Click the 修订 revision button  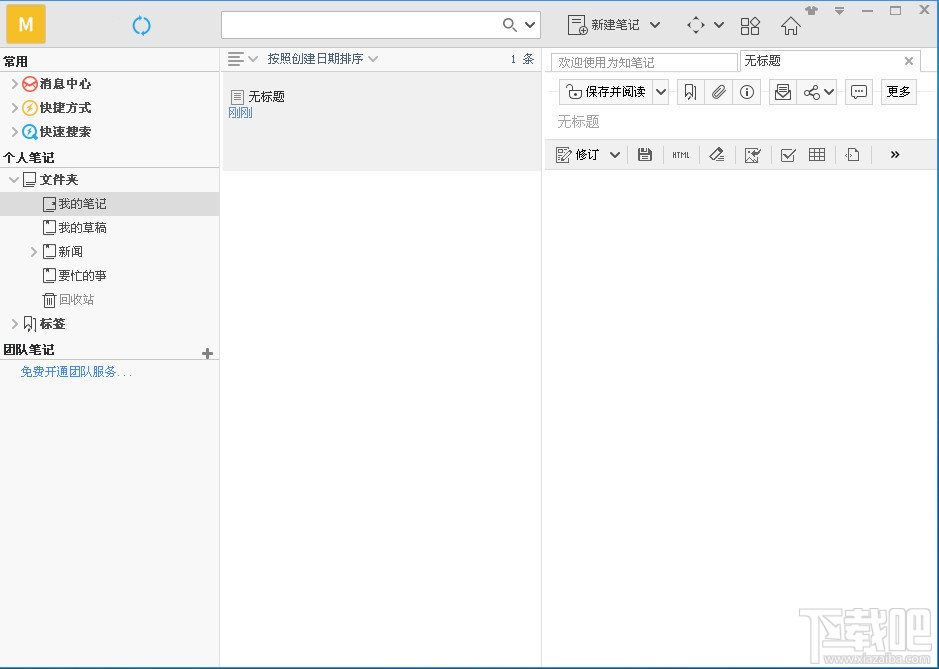(x=578, y=155)
